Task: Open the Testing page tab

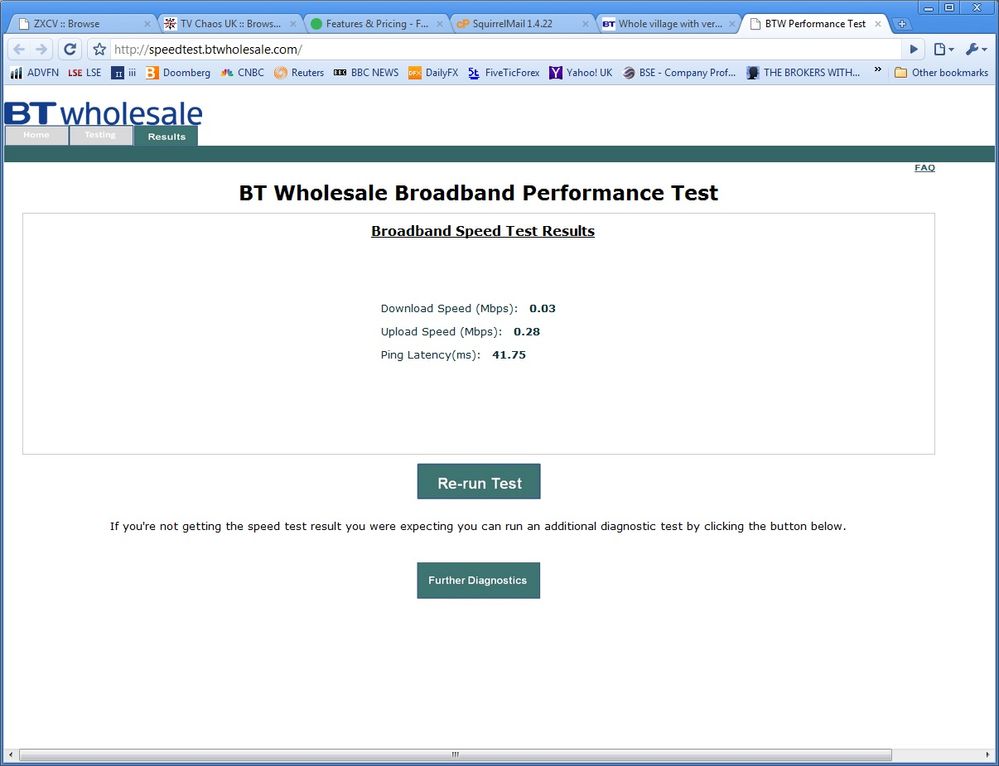Action: click(x=101, y=135)
